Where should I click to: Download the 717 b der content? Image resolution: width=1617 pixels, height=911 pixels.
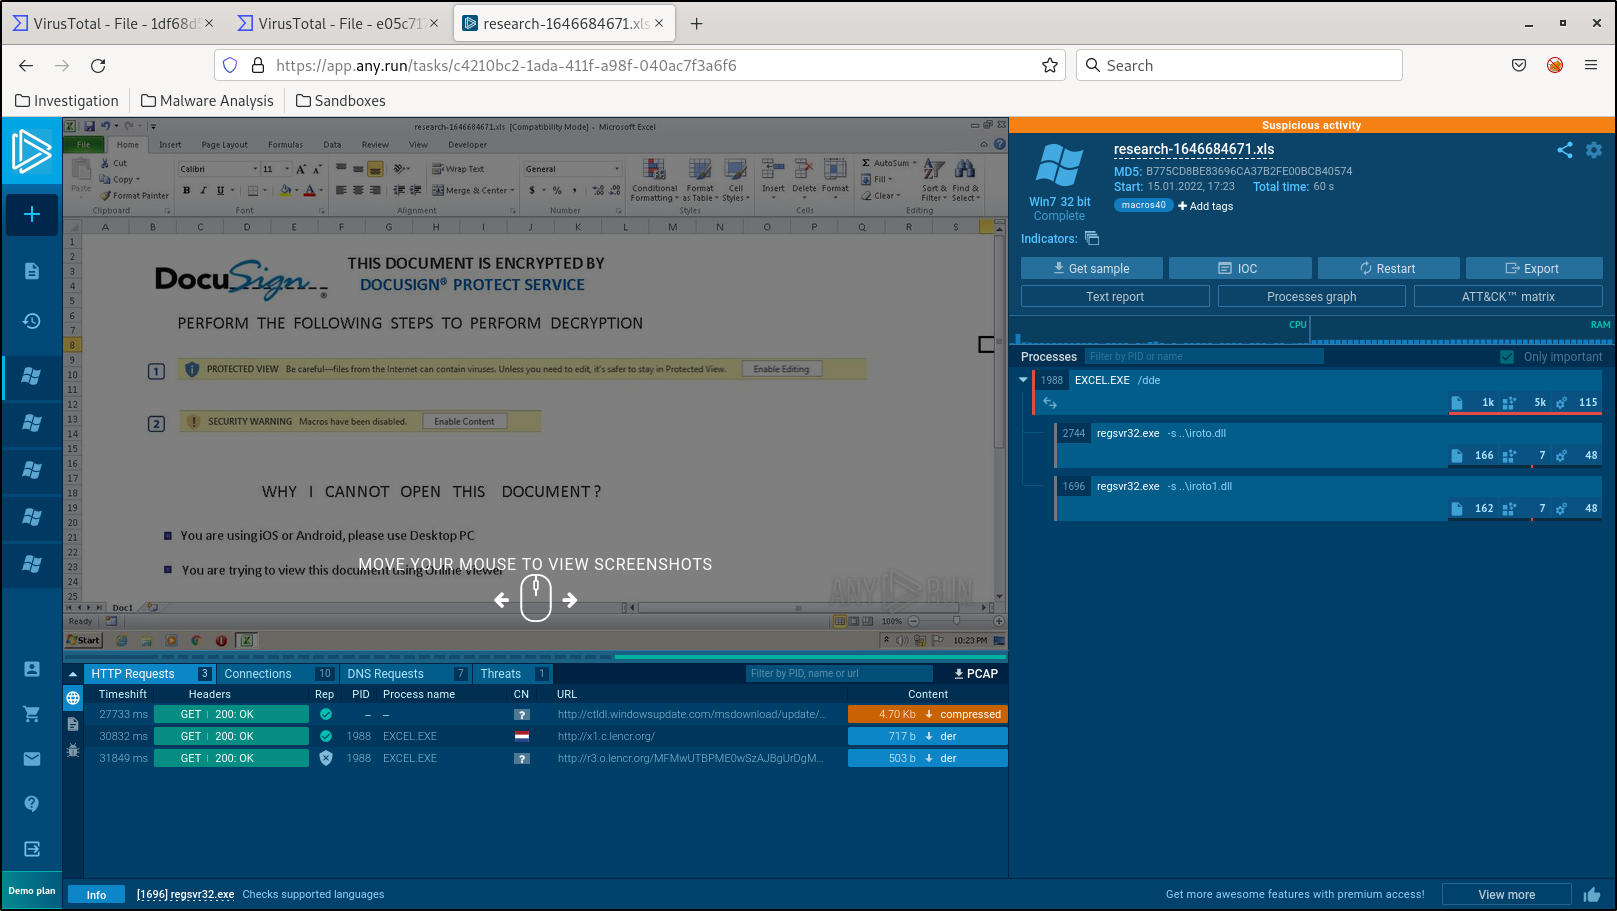click(928, 736)
